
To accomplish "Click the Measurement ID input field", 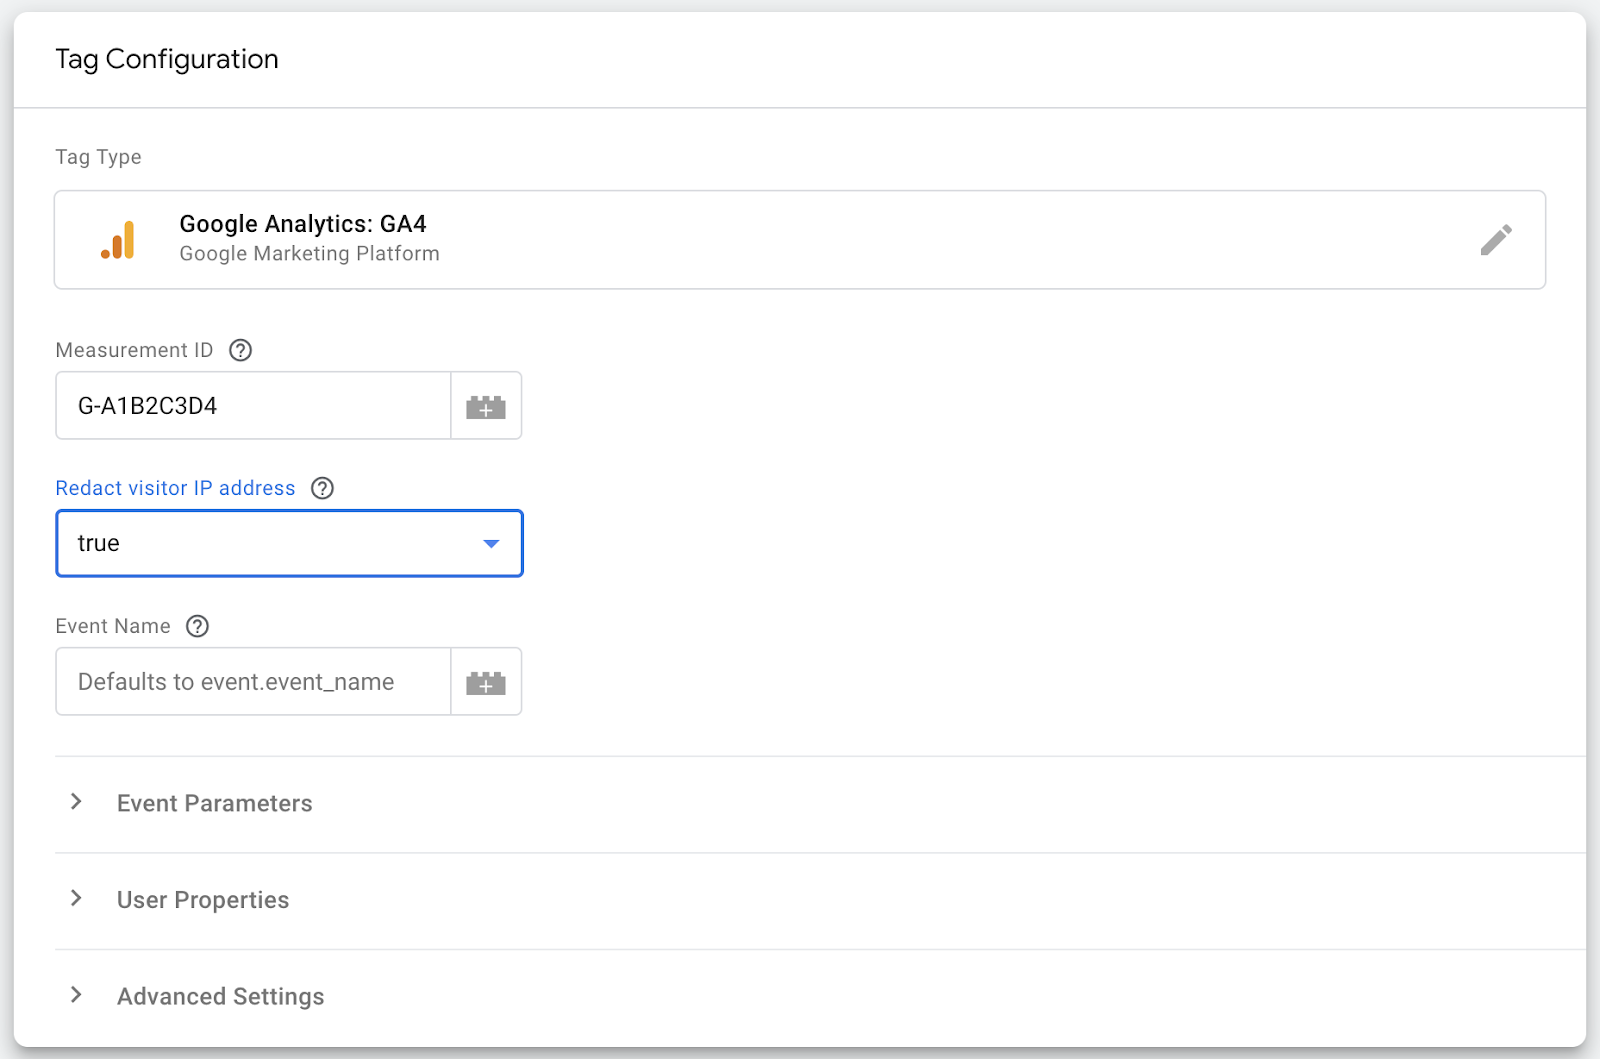I will (x=253, y=406).
